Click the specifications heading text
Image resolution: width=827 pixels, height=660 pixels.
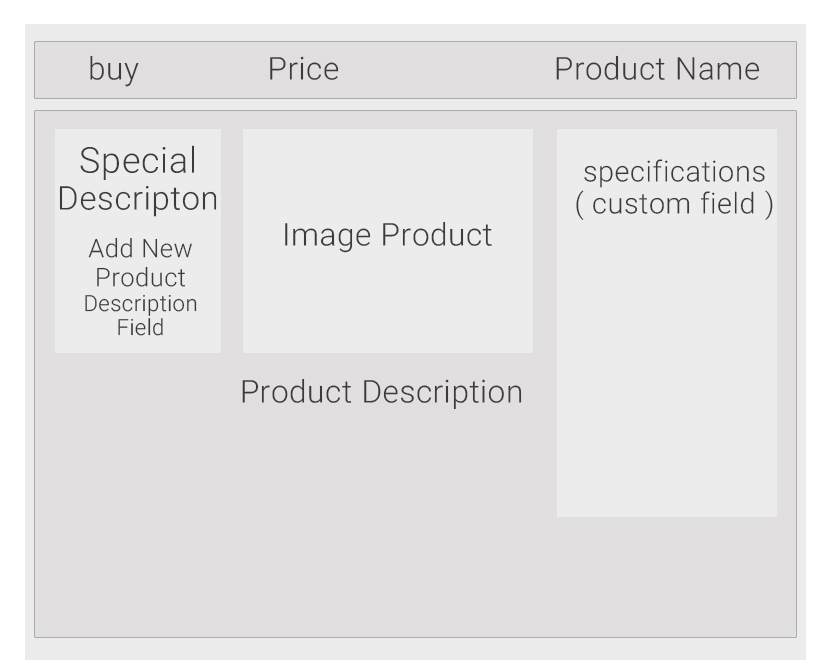coord(674,172)
